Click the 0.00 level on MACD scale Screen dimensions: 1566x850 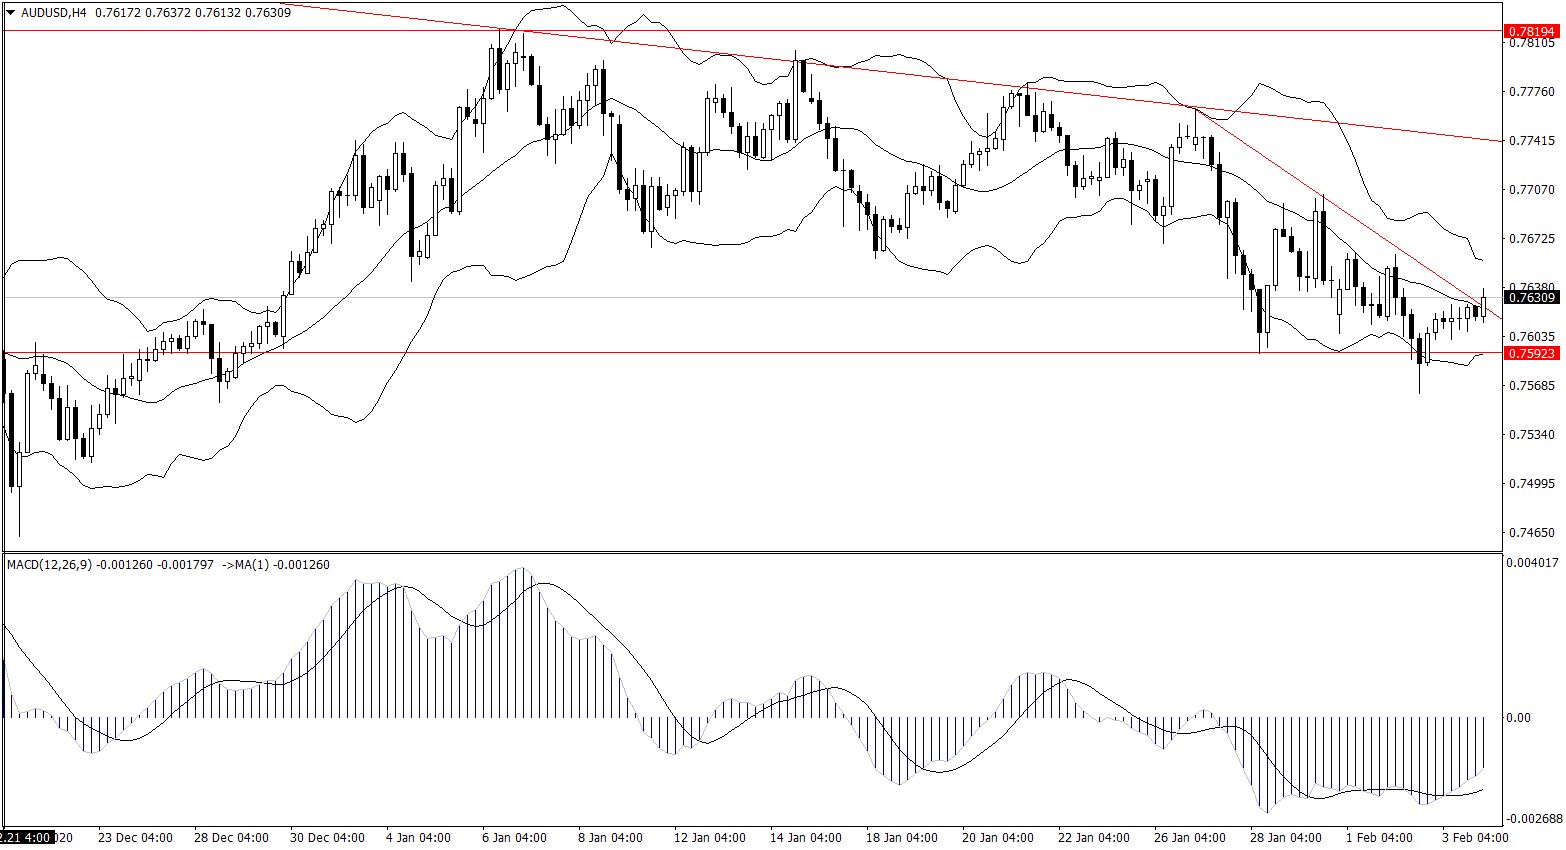point(1518,717)
